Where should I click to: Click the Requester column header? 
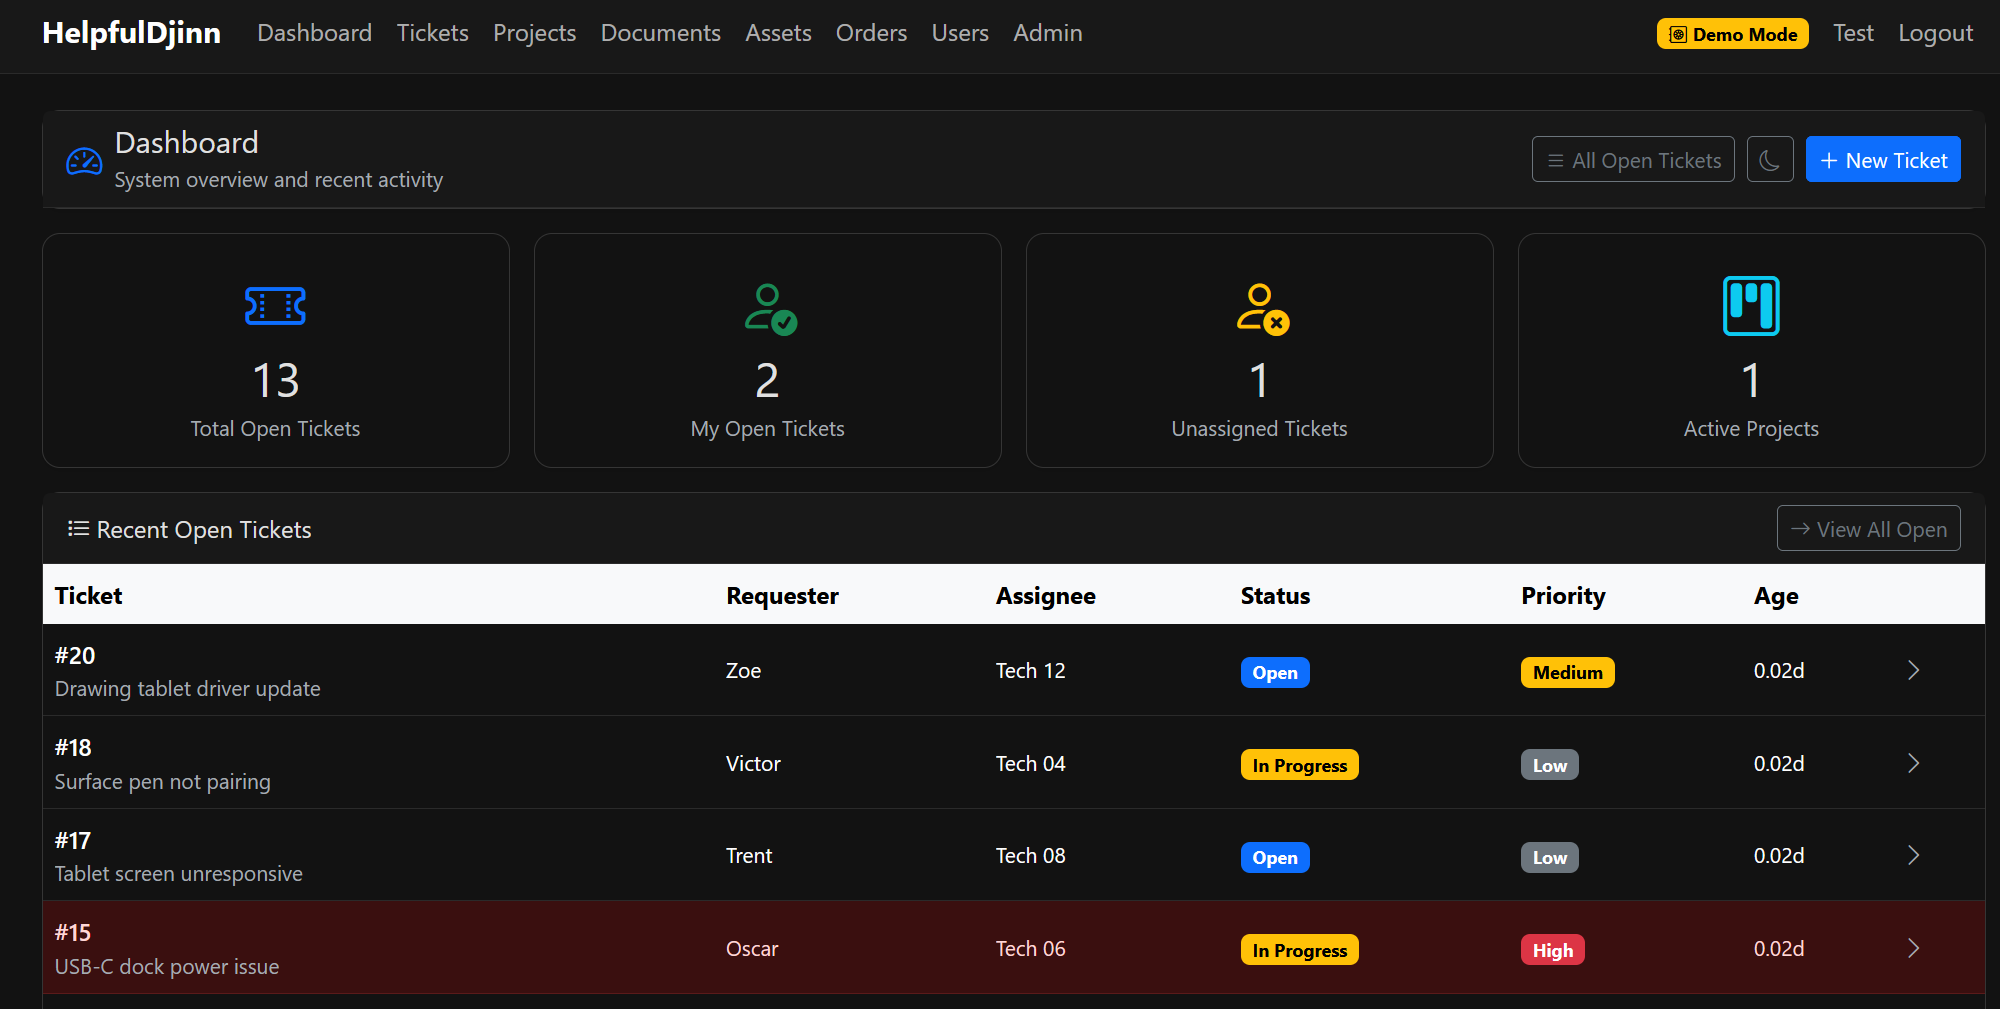coord(782,596)
